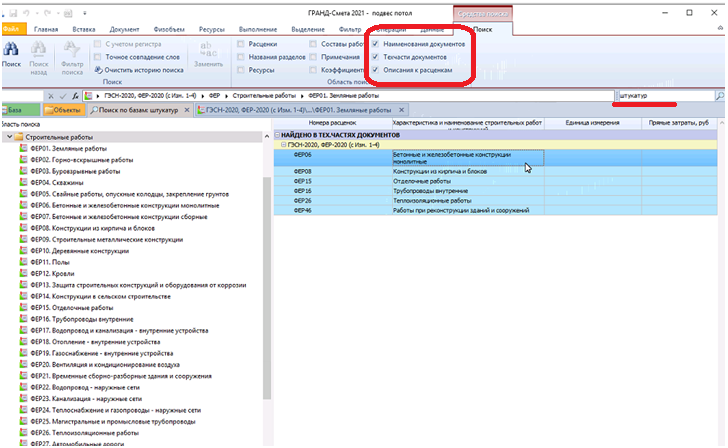Expand breadcrumb arrow after Строительные работы
728x448 pixels.
pos(302,96)
